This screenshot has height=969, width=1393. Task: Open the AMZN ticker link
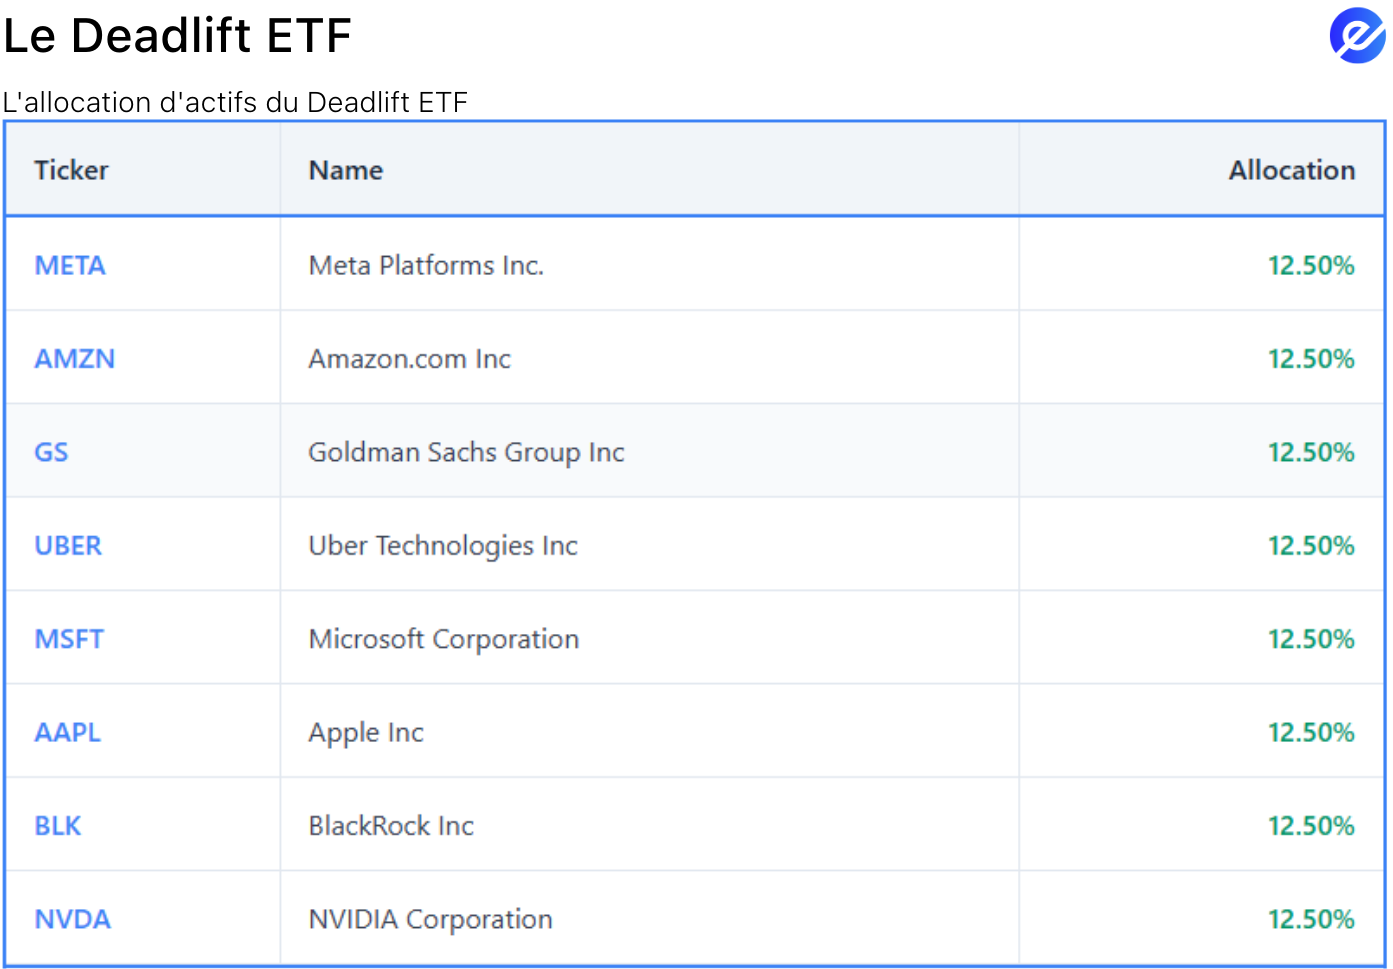point(75,358)
